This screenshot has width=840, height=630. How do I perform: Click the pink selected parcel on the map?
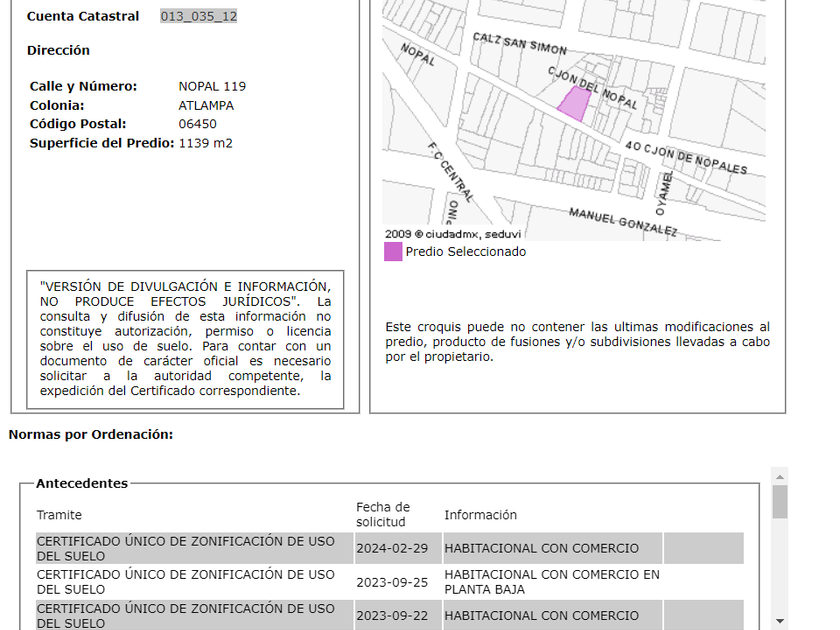(x=573, y=103)
